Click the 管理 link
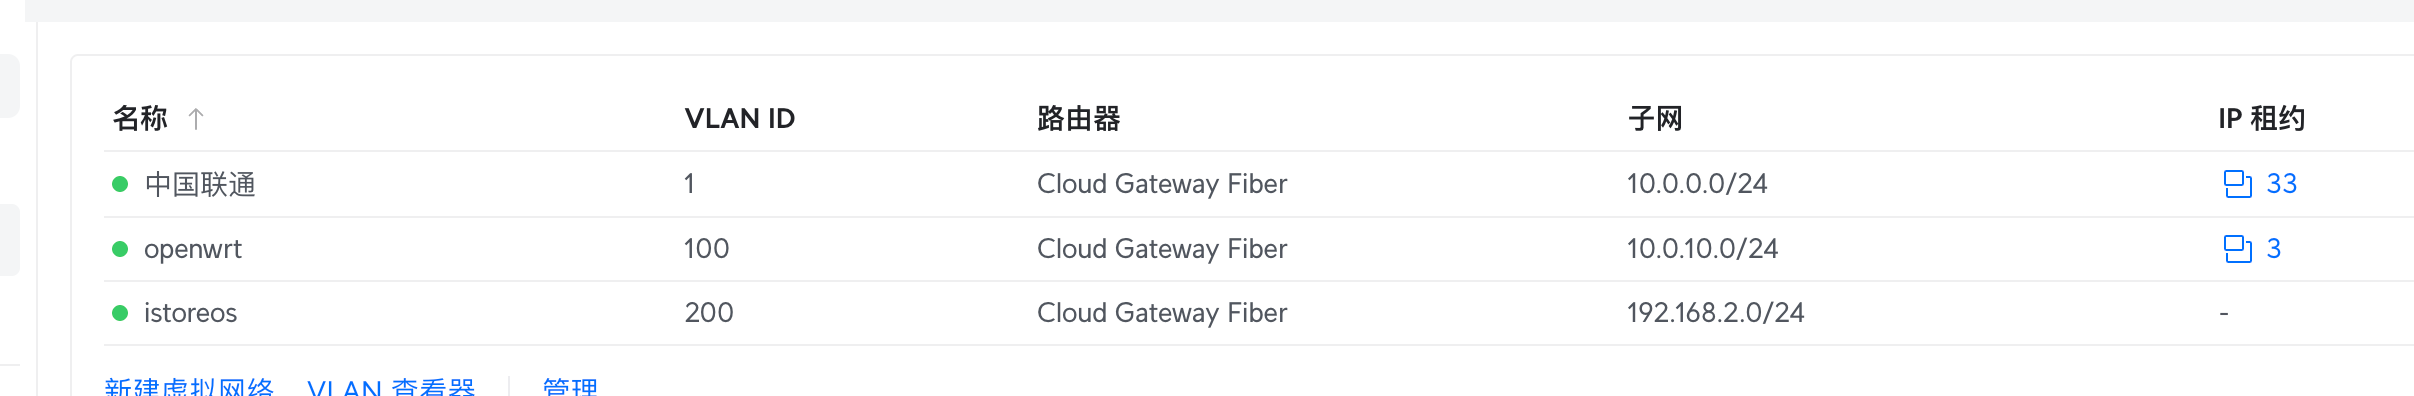The image size is (2414, 396). coord(570,386)
